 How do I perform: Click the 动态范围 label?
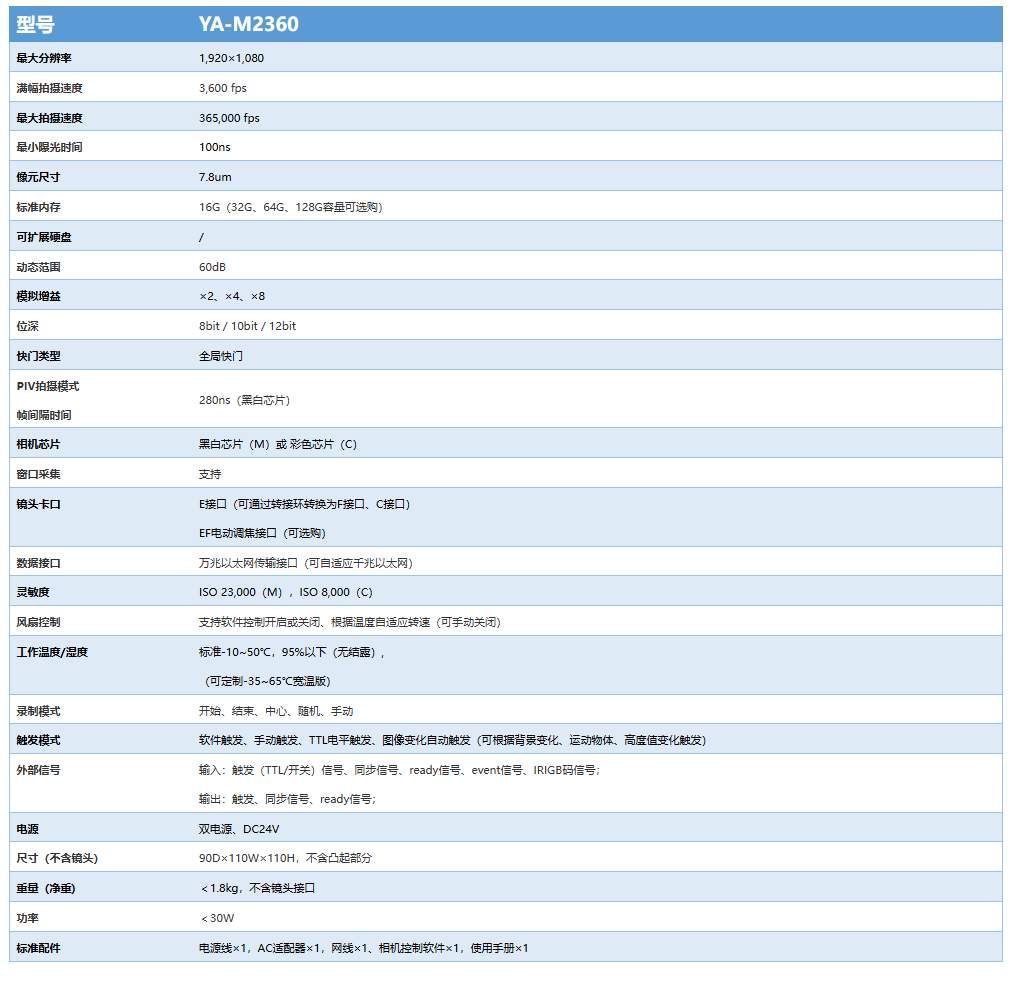[x=38, y=267]
